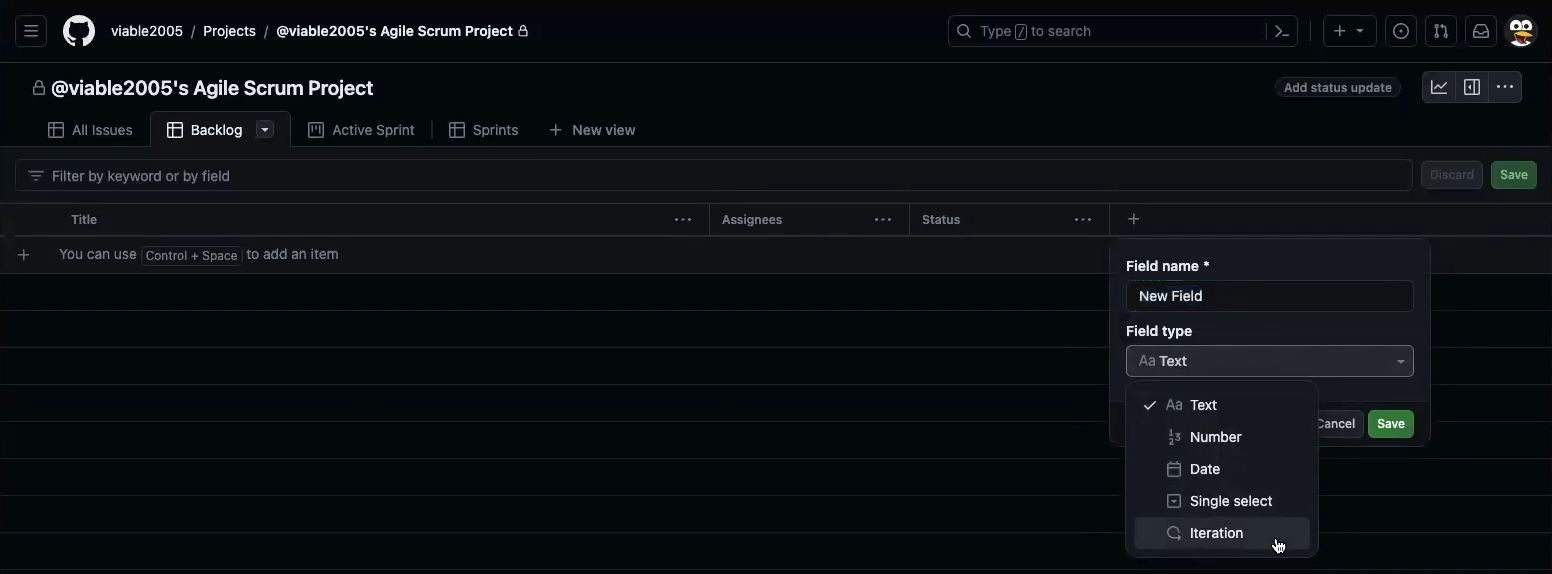Select the Iteration field type
Screen dimensions: 1552x574
click(1216, 533)
